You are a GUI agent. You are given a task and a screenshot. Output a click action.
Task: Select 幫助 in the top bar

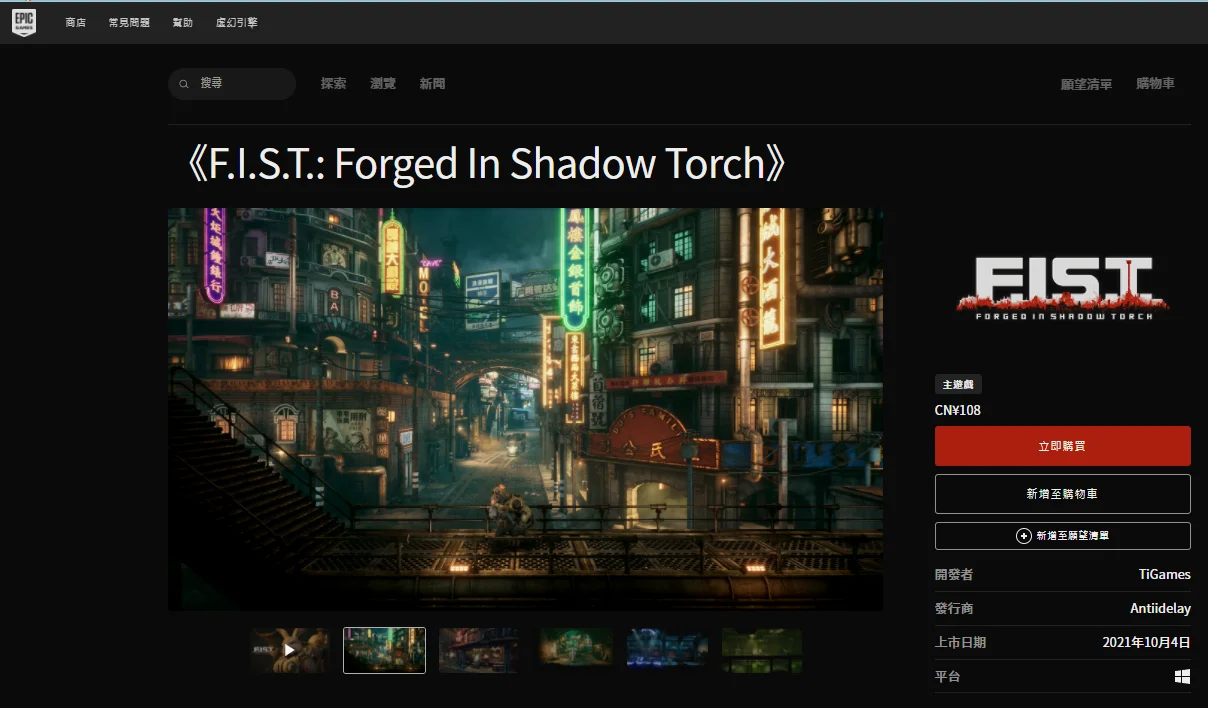coord(183,22)
